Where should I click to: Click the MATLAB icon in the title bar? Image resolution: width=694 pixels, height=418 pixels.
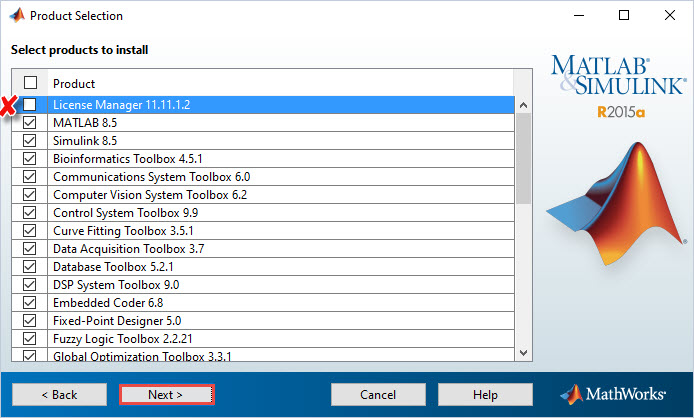(17, 15)
